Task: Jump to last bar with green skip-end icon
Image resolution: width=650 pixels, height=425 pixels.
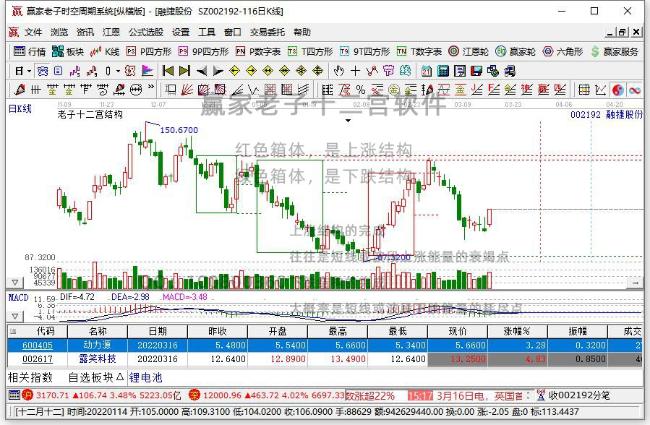Action: [184, 71]
